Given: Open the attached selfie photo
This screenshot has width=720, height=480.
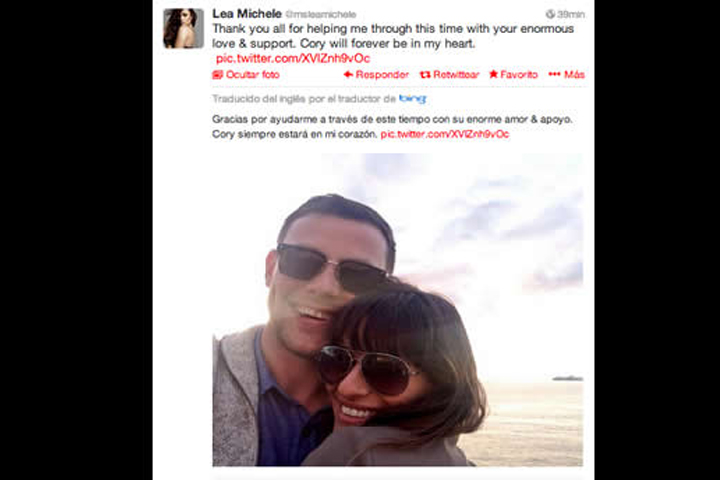Looking at the screenshot, I should [398, 310].
